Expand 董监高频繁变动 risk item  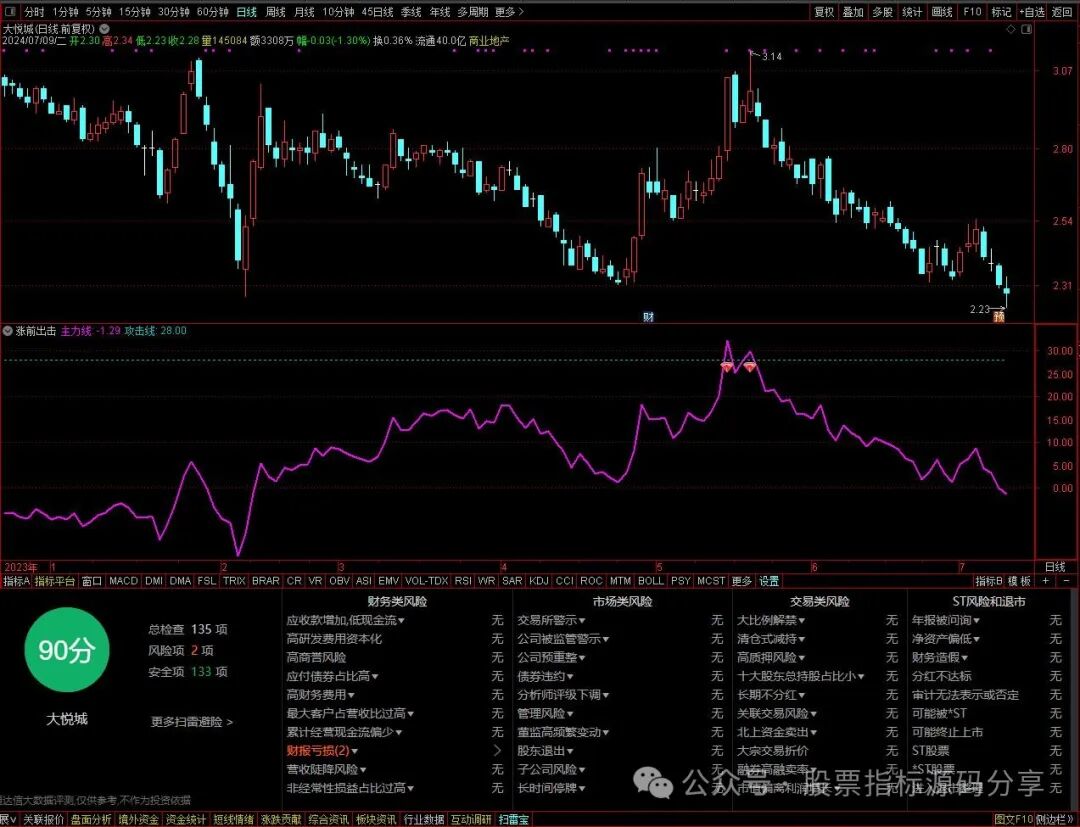pos(563,732)
